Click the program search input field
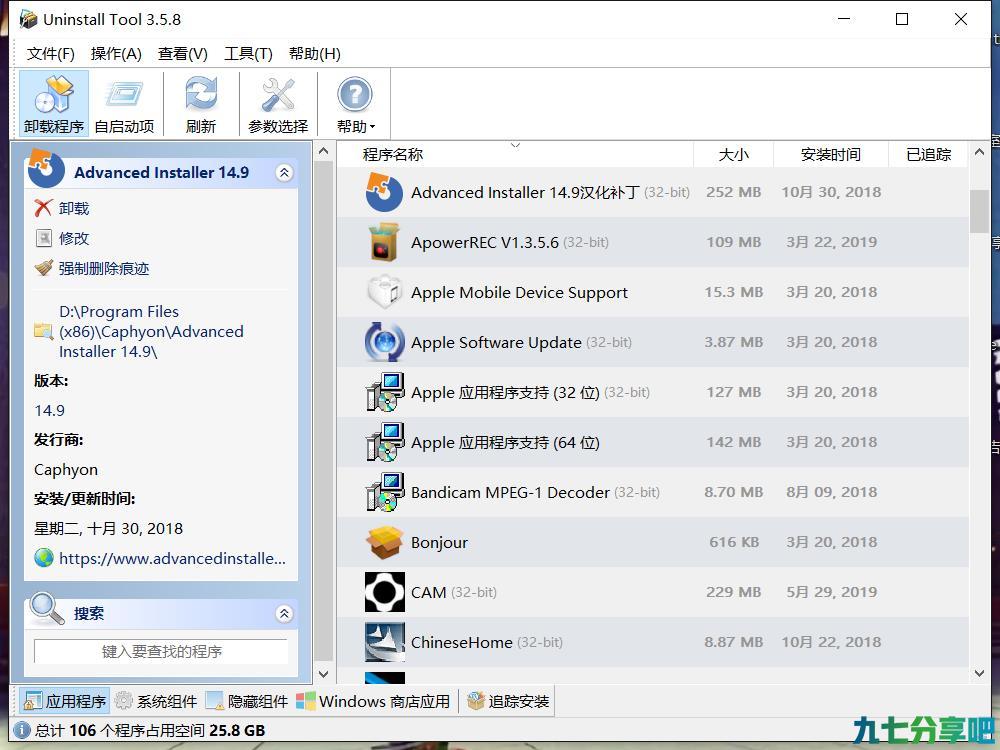 pos(161,652)
